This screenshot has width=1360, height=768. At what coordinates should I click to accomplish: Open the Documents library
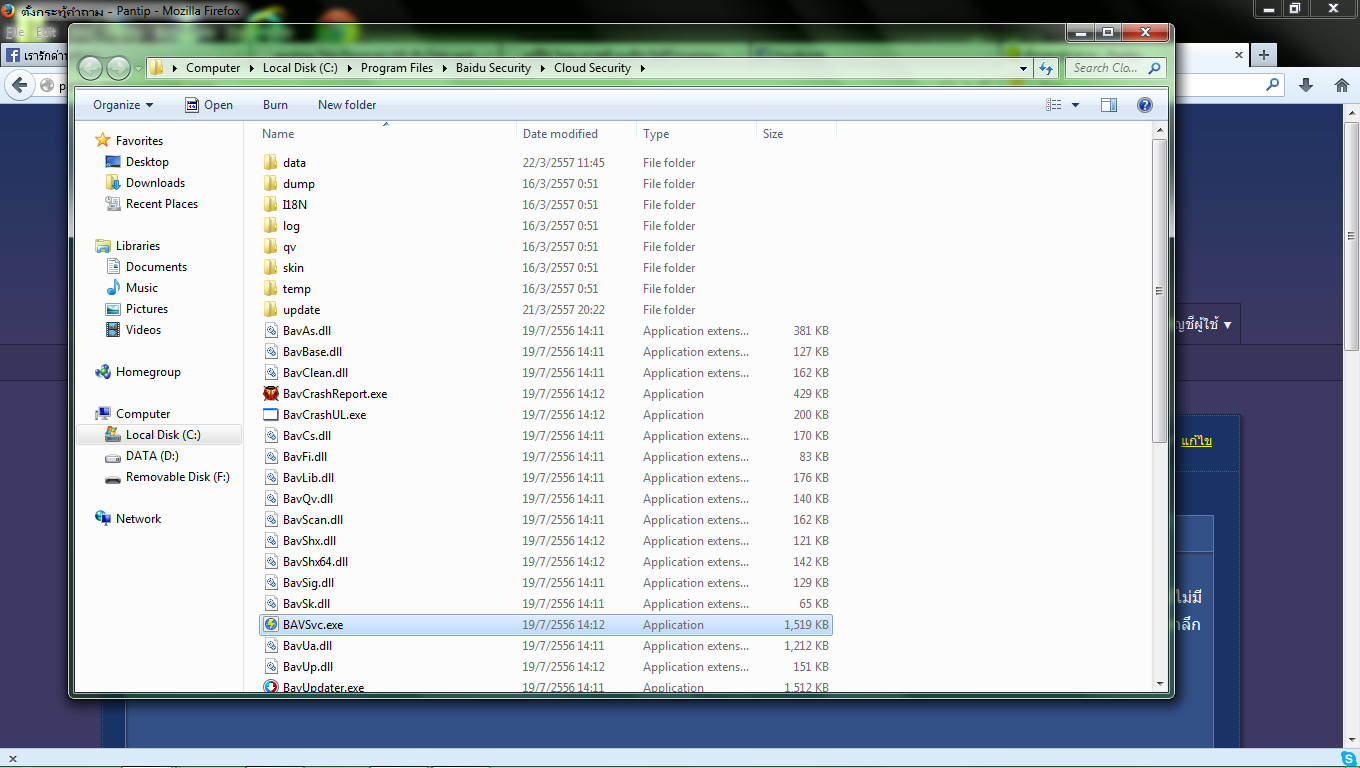click(156, 267)
